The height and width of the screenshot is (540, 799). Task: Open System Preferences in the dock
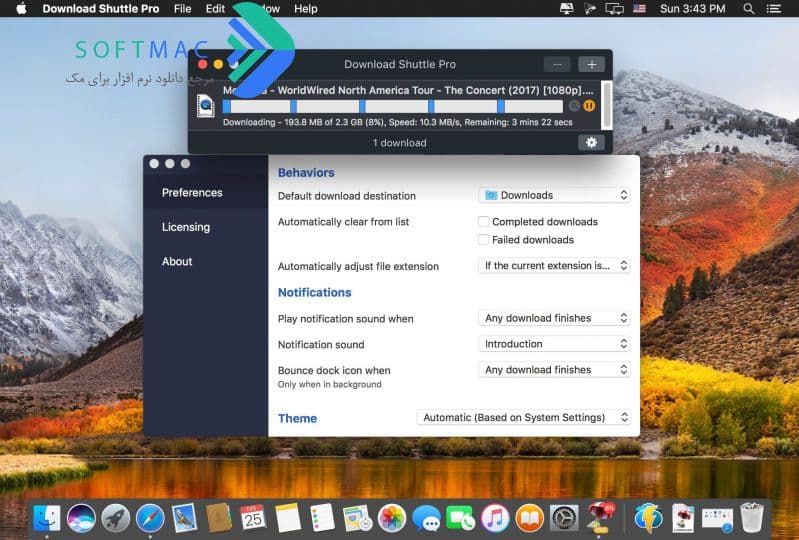(564, 519)
